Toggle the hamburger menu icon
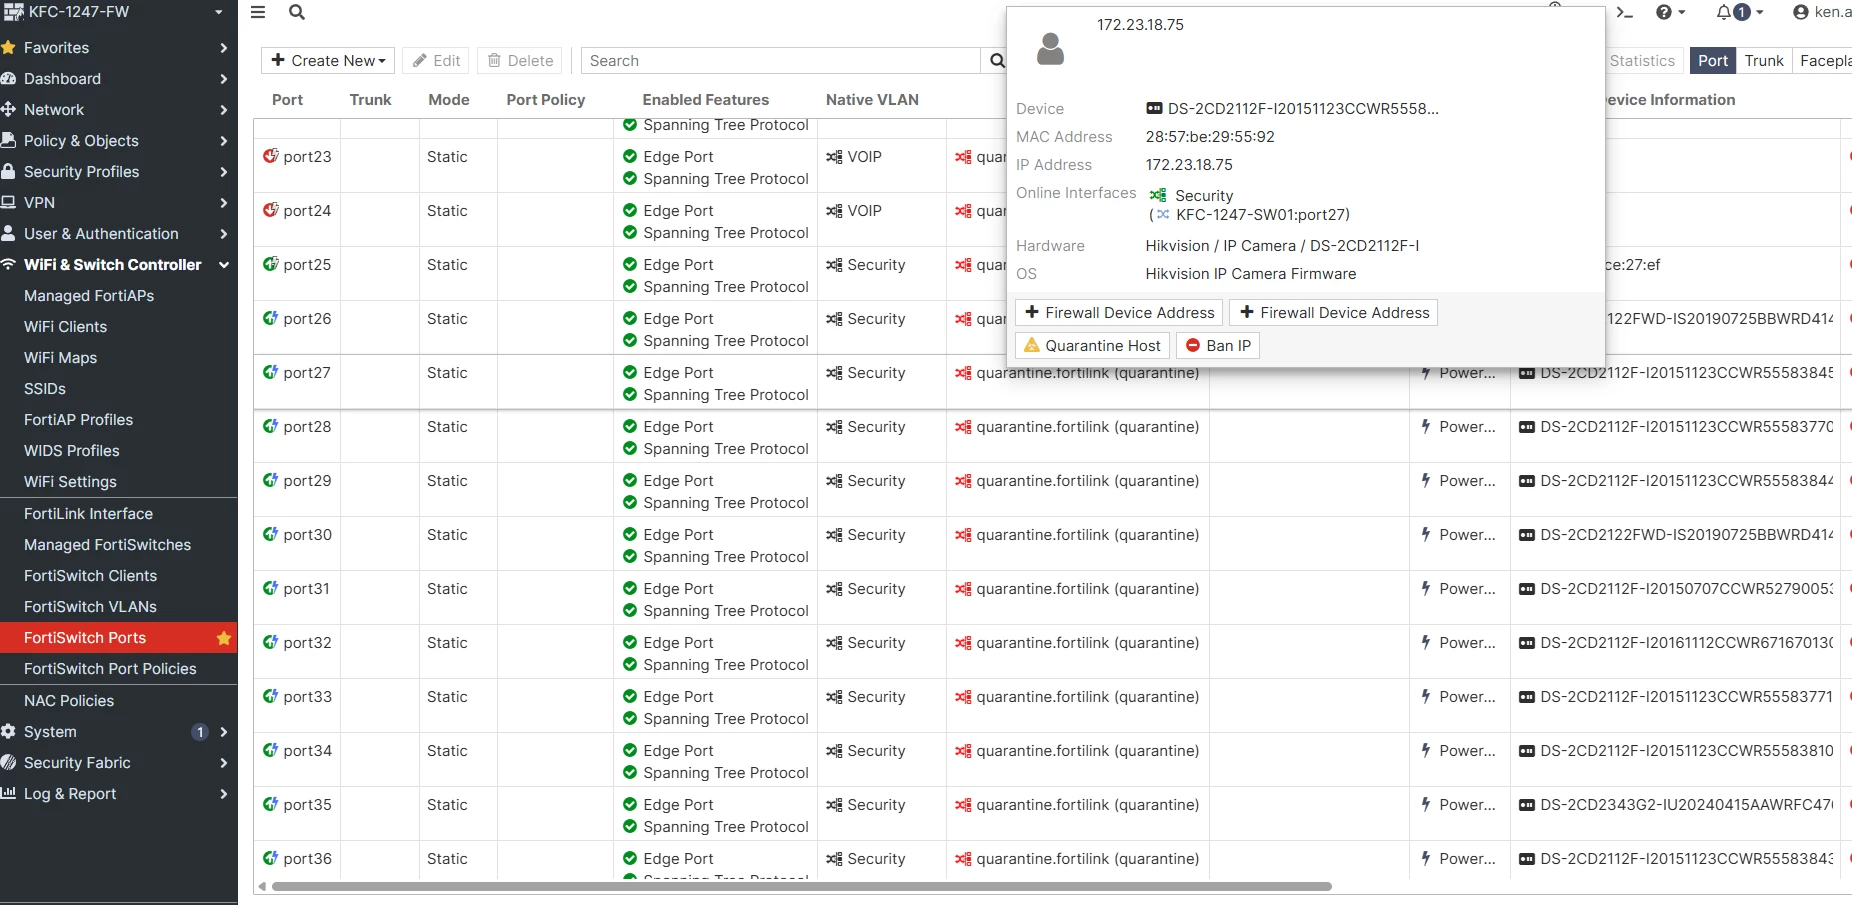 tap(258, 12)
